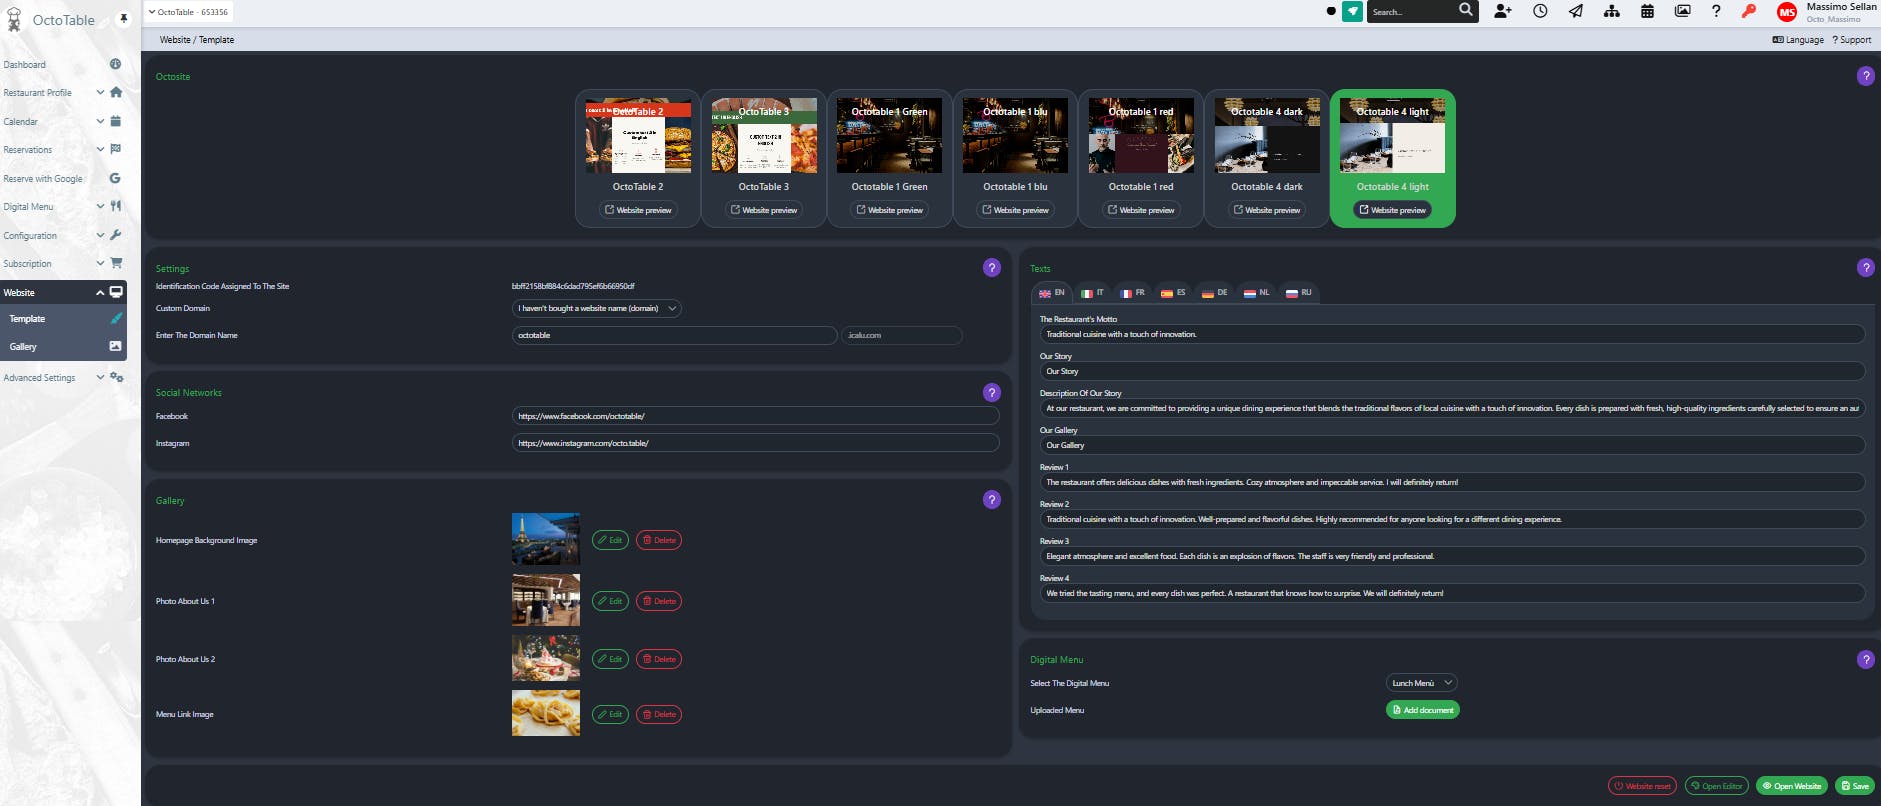
Task: Click the paper plane icon
Action: [1576, 11]
